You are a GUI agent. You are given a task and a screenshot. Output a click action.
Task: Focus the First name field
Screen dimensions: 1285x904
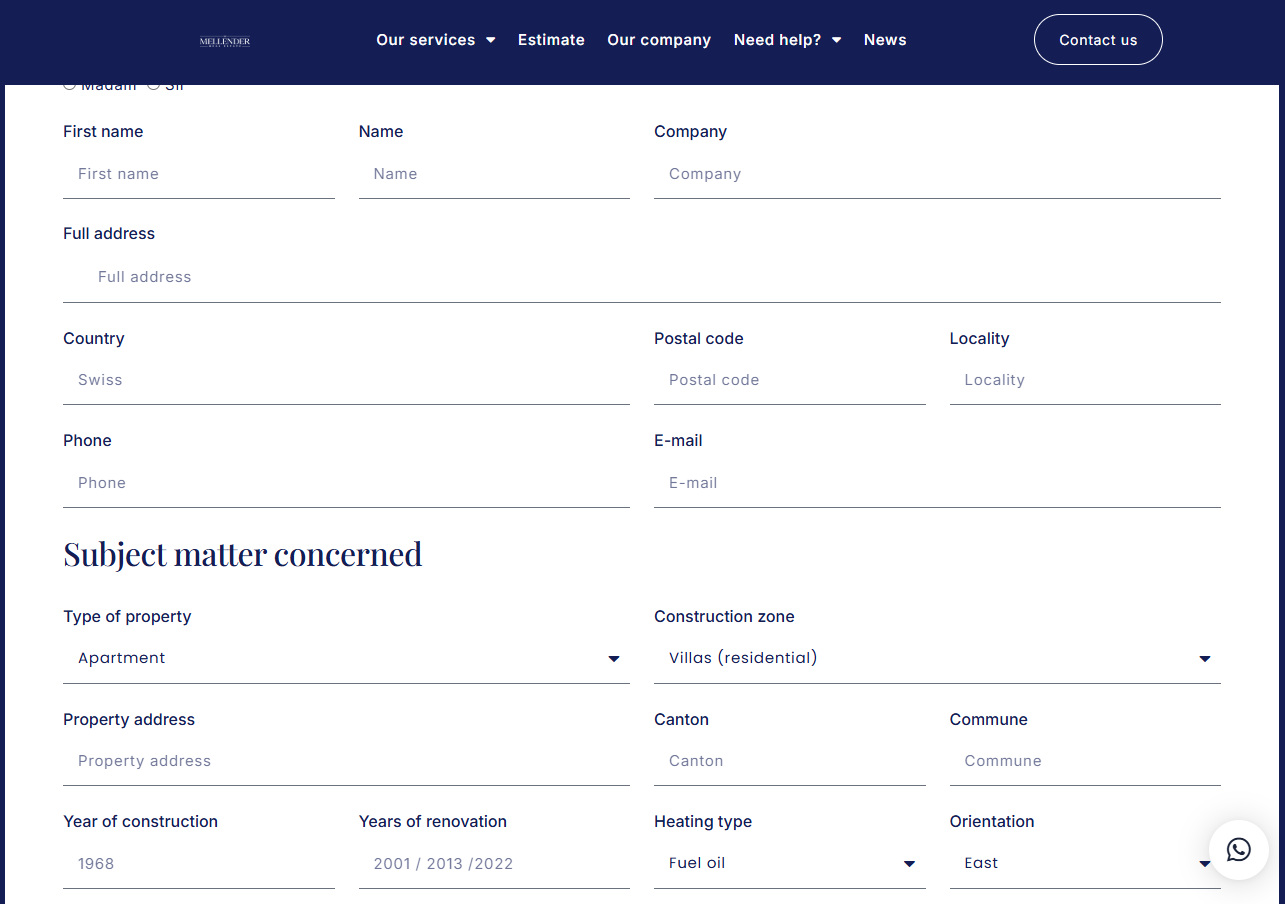198,174
